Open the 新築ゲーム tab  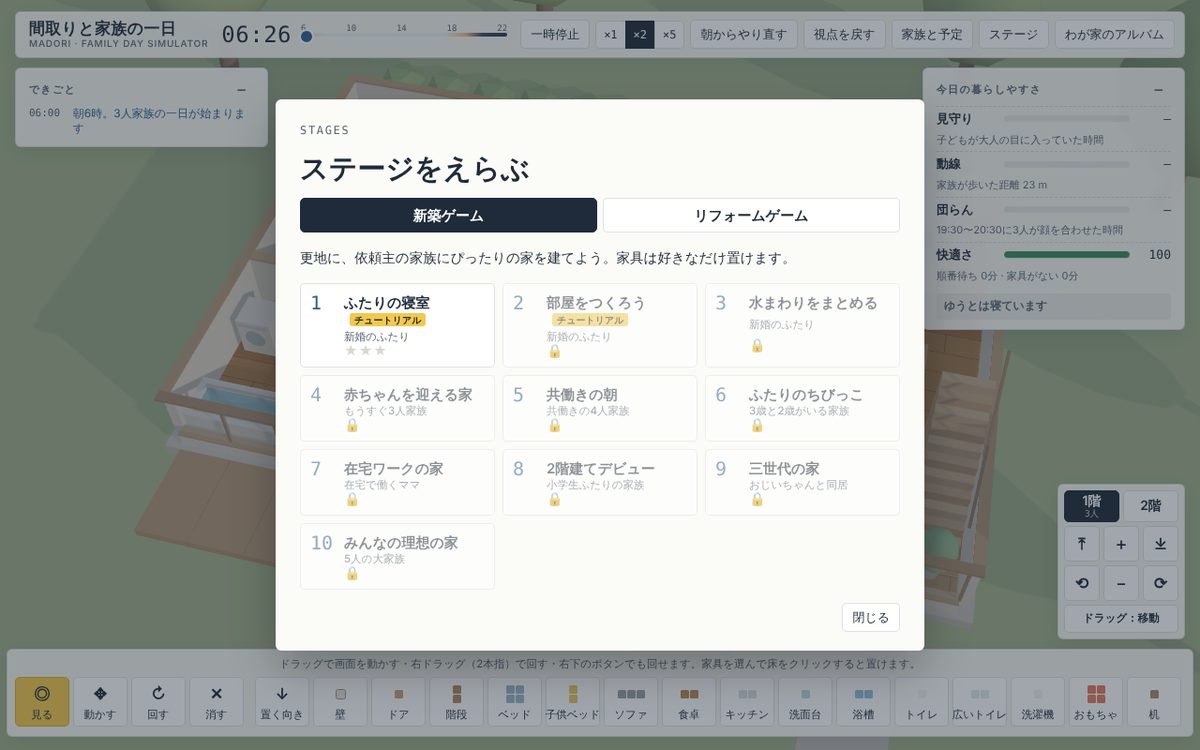point(448,215)
